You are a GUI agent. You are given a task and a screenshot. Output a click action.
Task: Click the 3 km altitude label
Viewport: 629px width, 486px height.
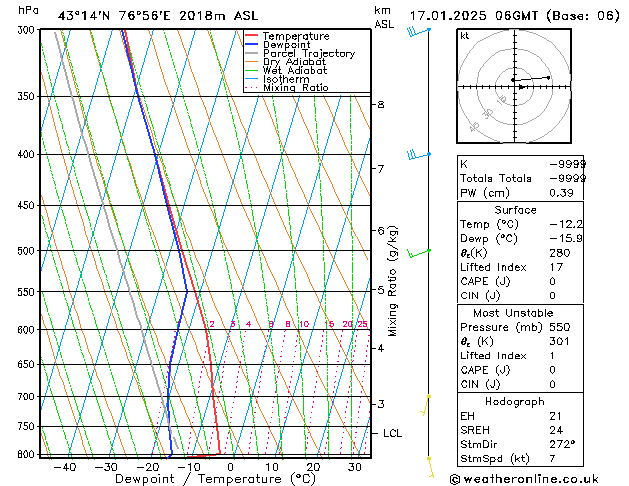pos(381,404)
